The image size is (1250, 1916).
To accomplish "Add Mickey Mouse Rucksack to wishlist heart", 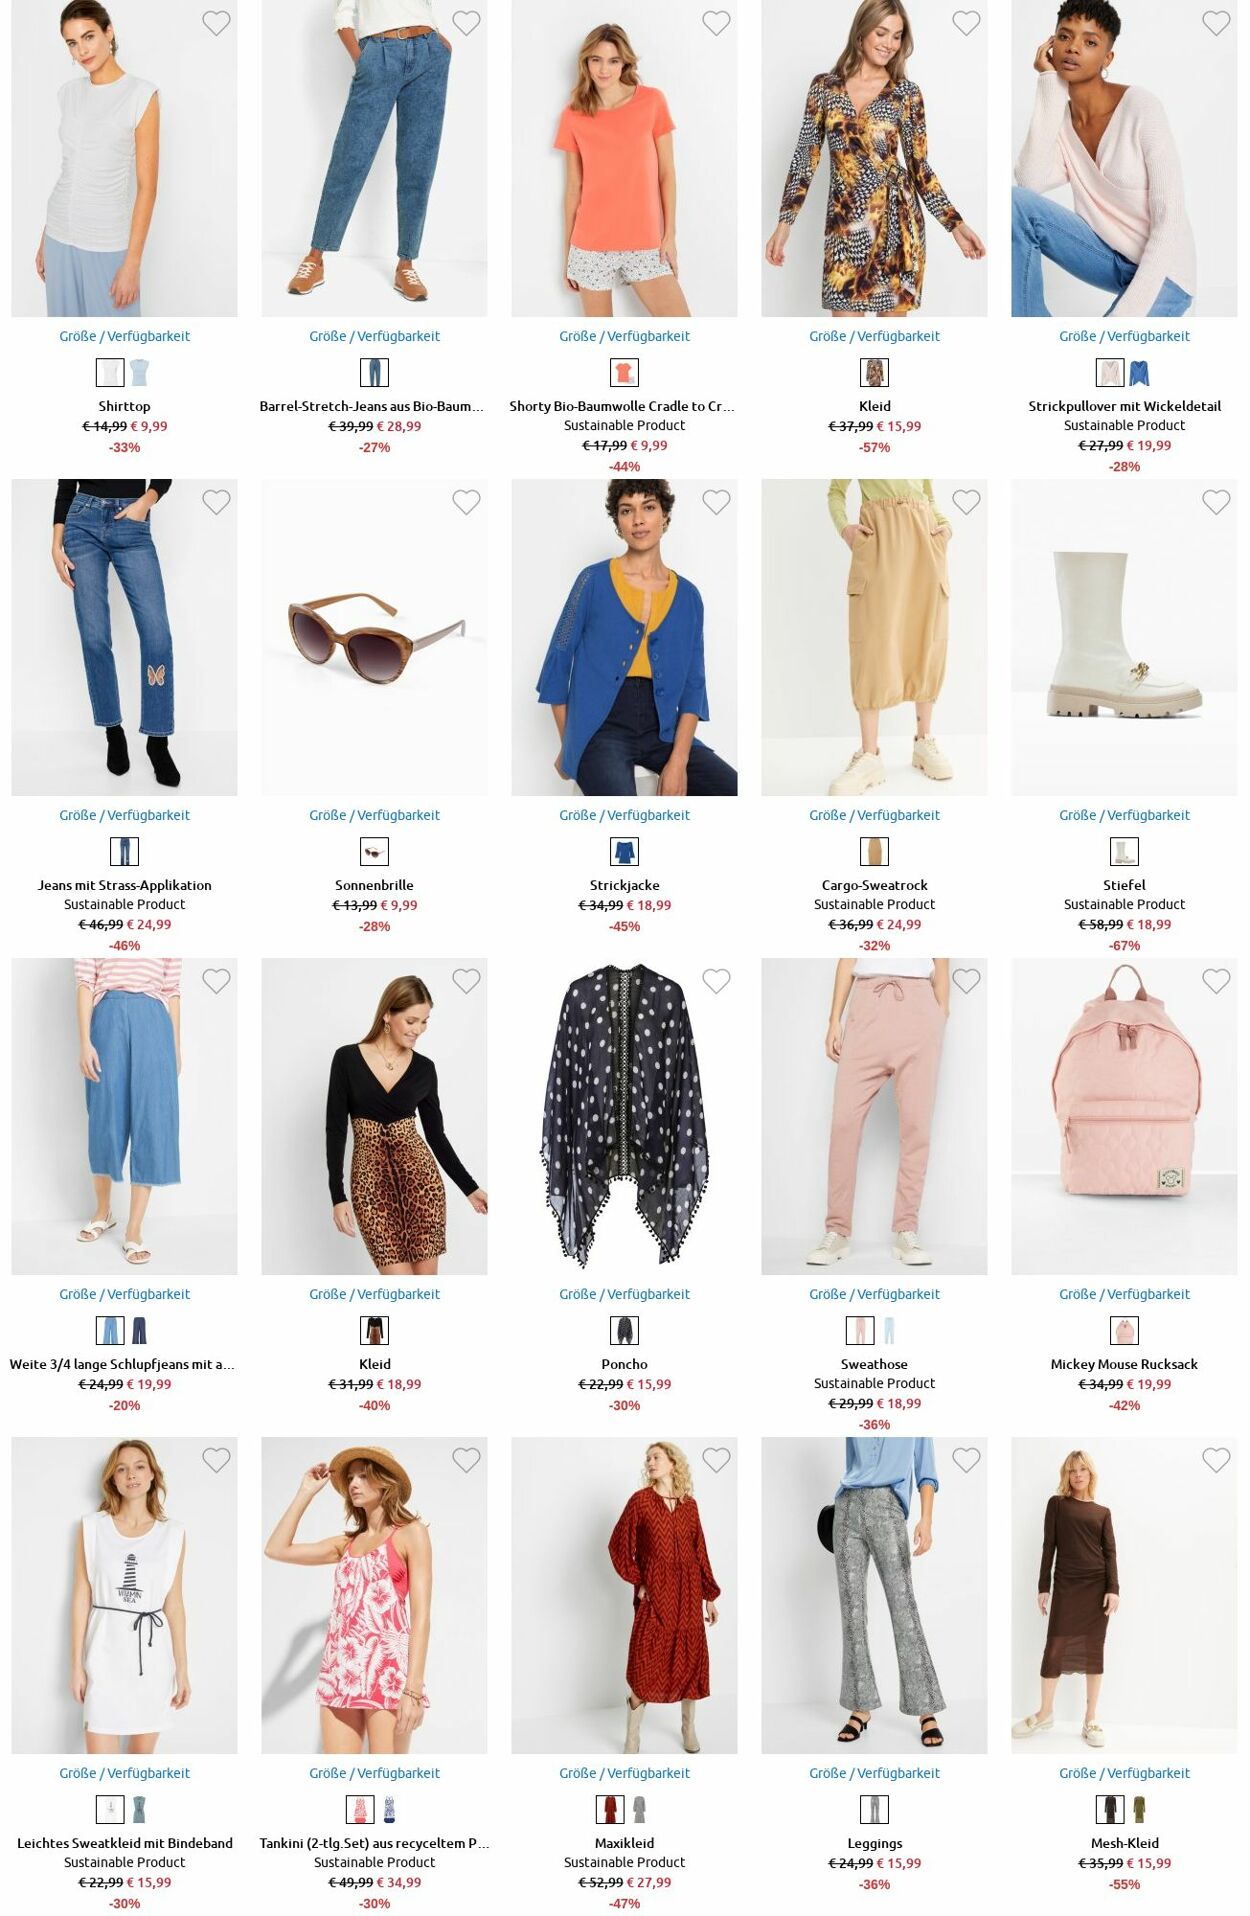I will 1216,981.
